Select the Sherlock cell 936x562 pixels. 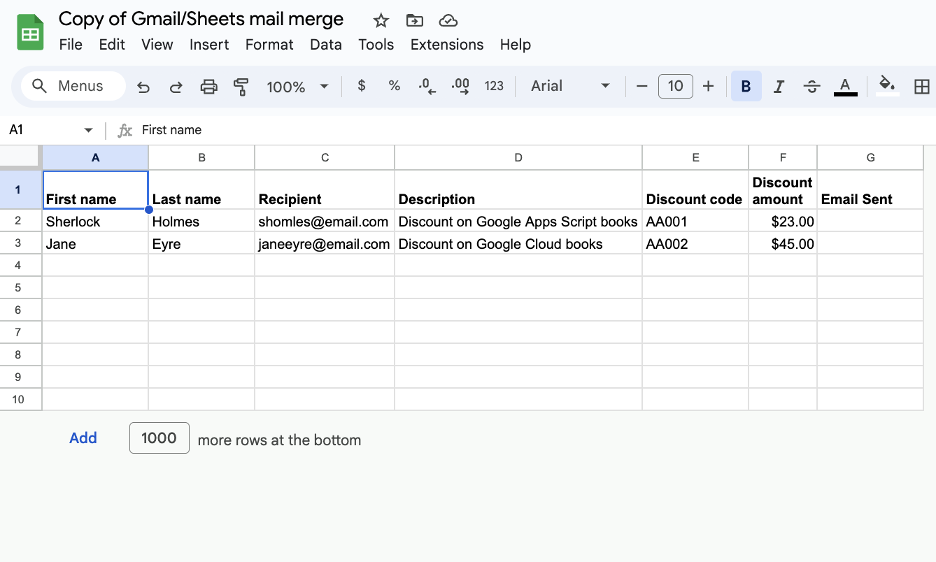pyautogui.click(x=96, y=221)
